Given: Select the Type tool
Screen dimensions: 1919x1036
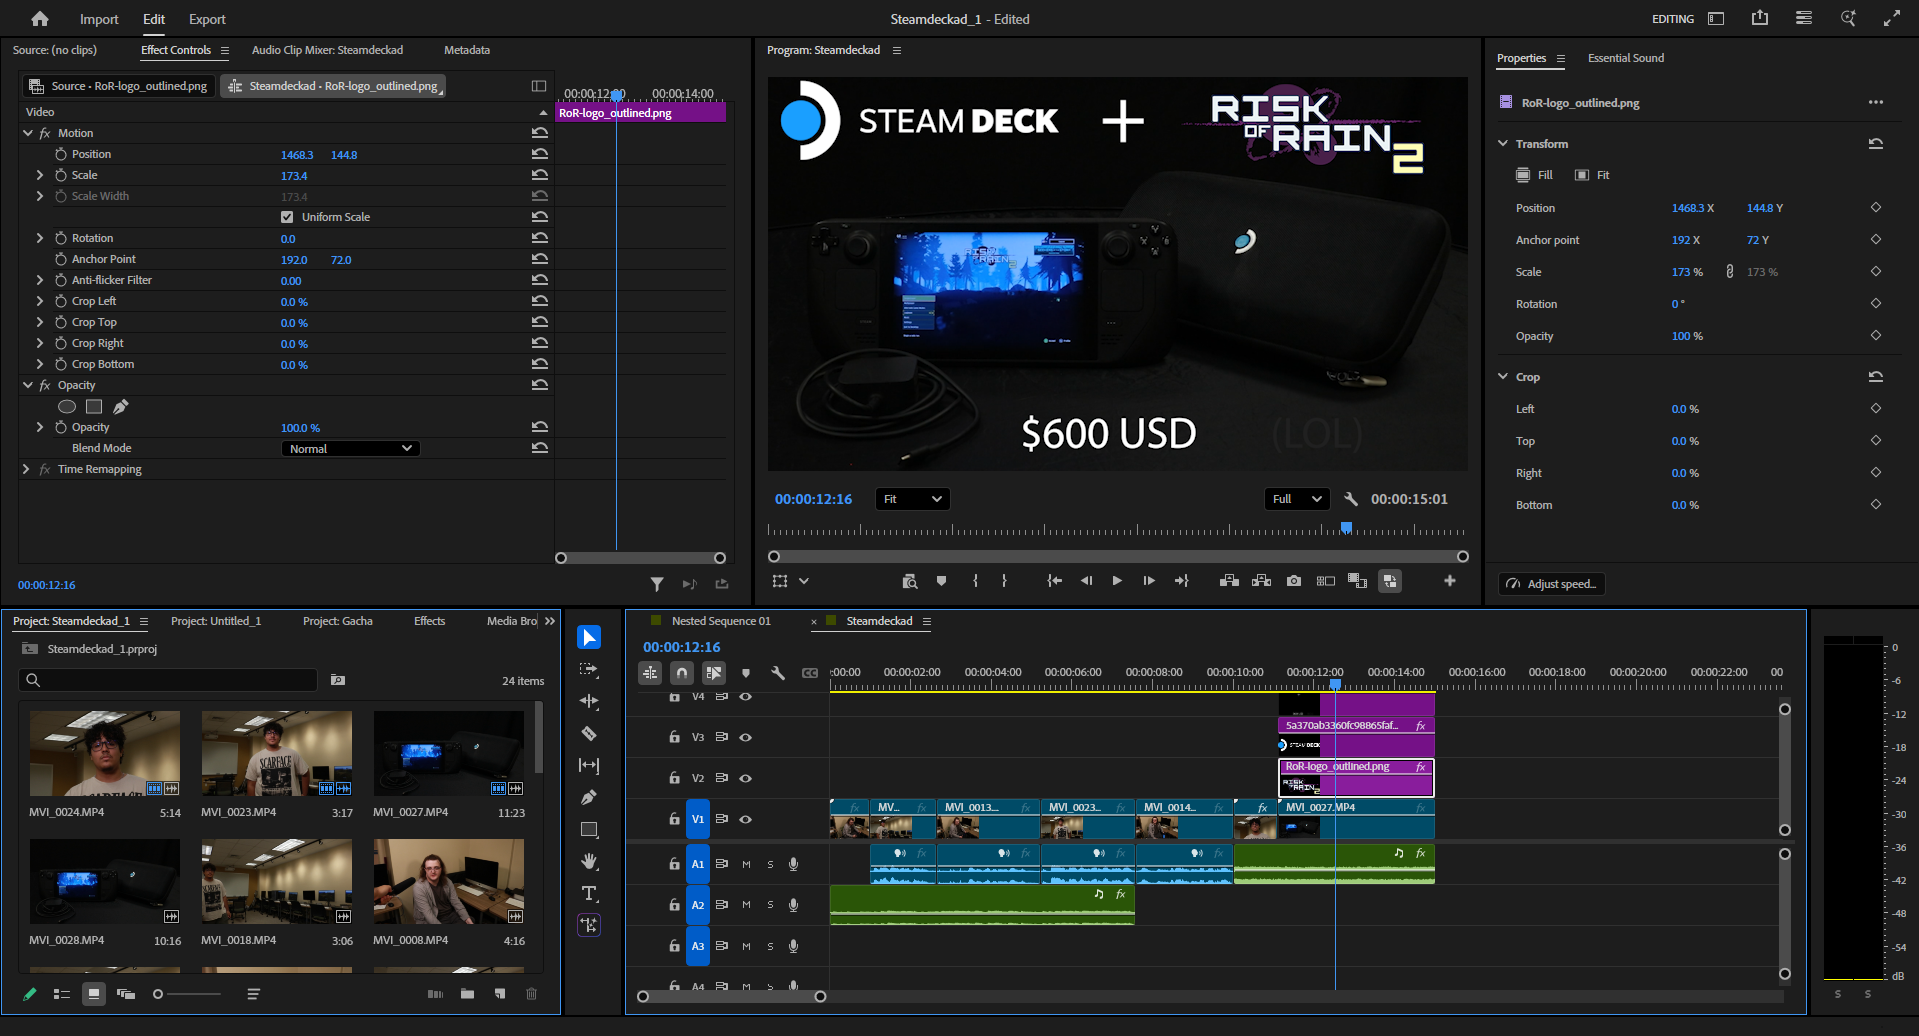Looking at the screenshot, I should click(x=589, y=893).
